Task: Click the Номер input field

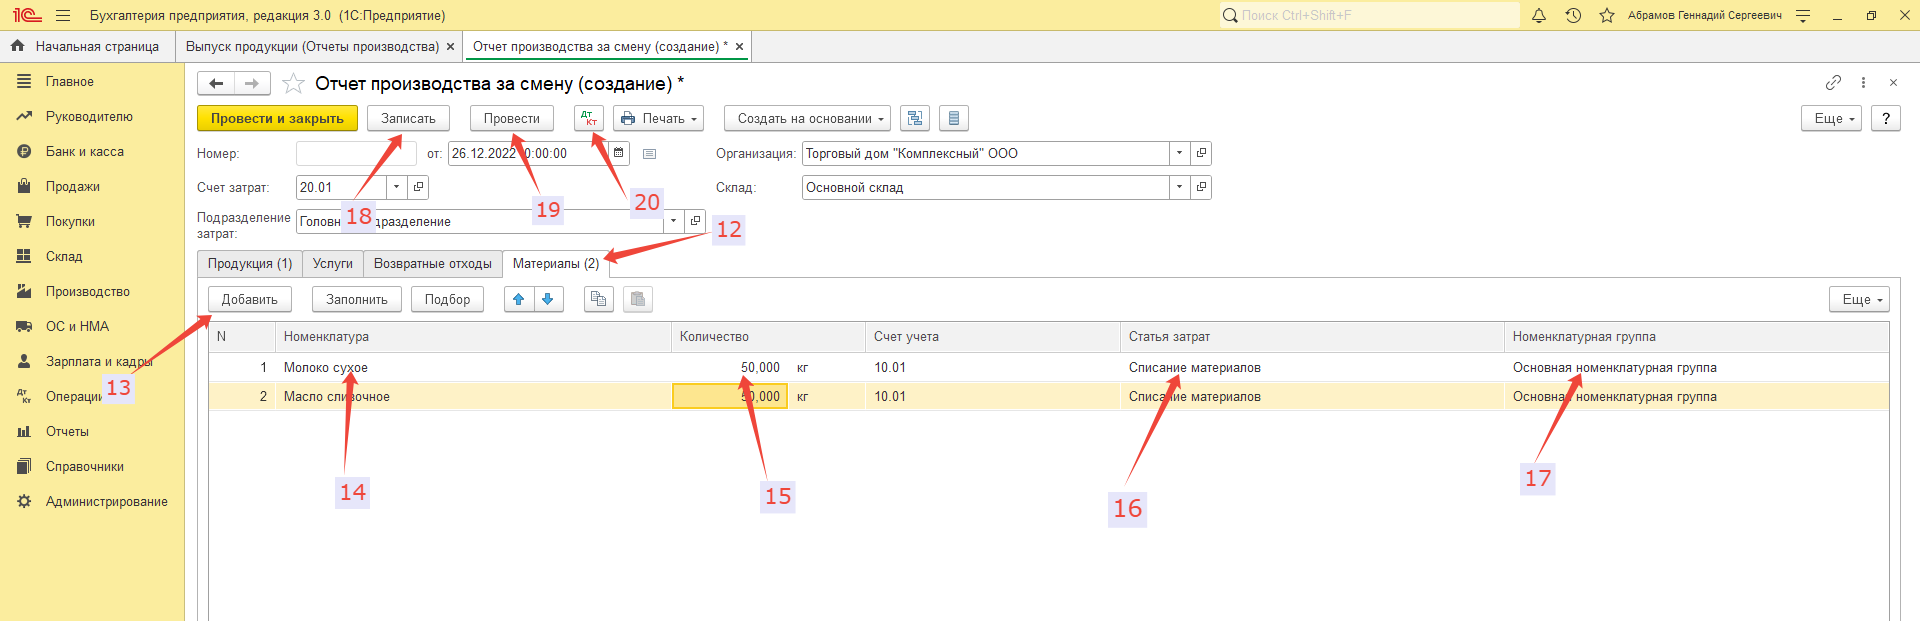Action: pyautogui.click(x=355, y=154)
